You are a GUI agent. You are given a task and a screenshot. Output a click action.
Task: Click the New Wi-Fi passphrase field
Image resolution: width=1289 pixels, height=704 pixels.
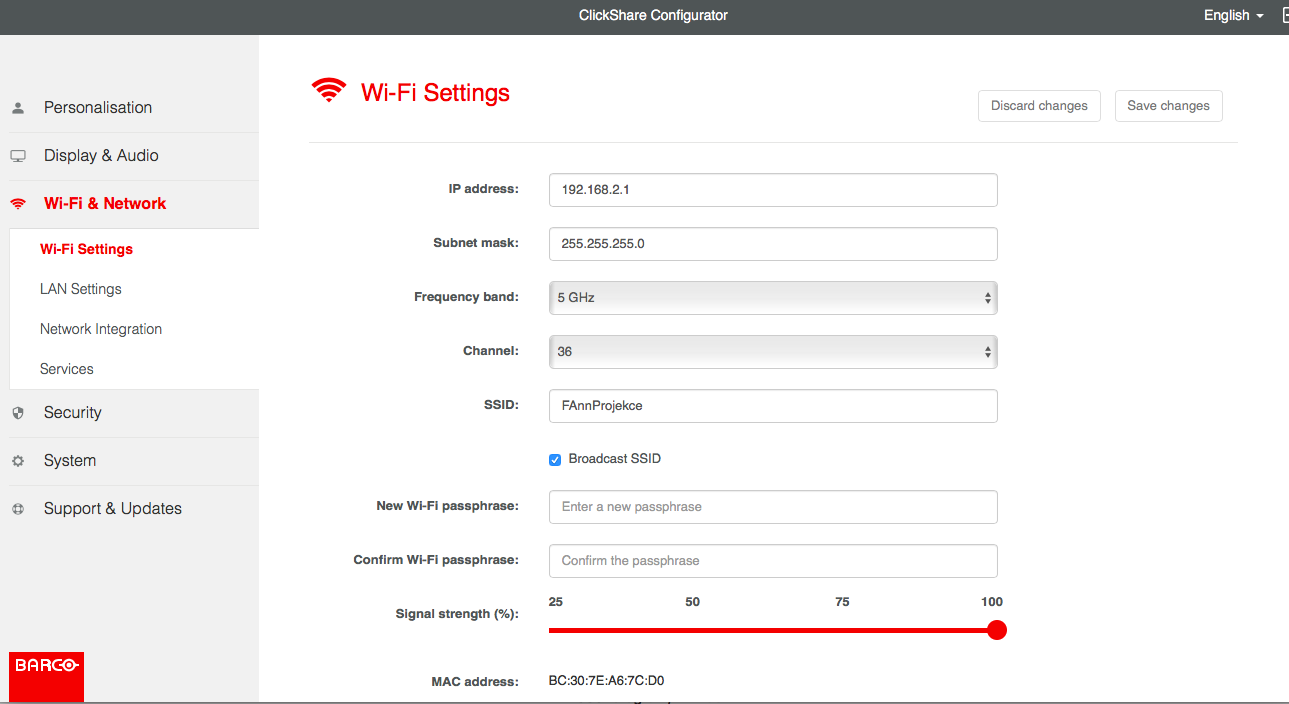coord(773,507)
